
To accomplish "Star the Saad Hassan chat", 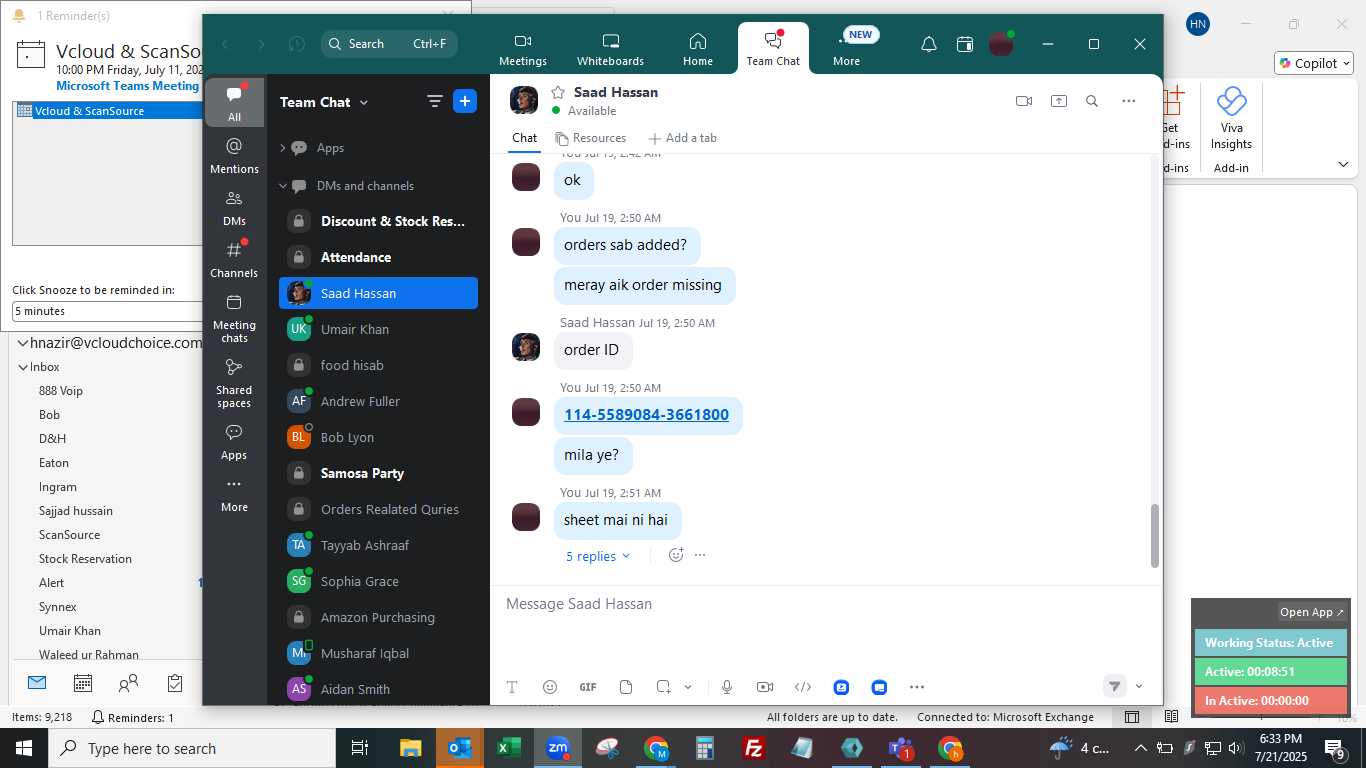I will [x=558, y=92].
